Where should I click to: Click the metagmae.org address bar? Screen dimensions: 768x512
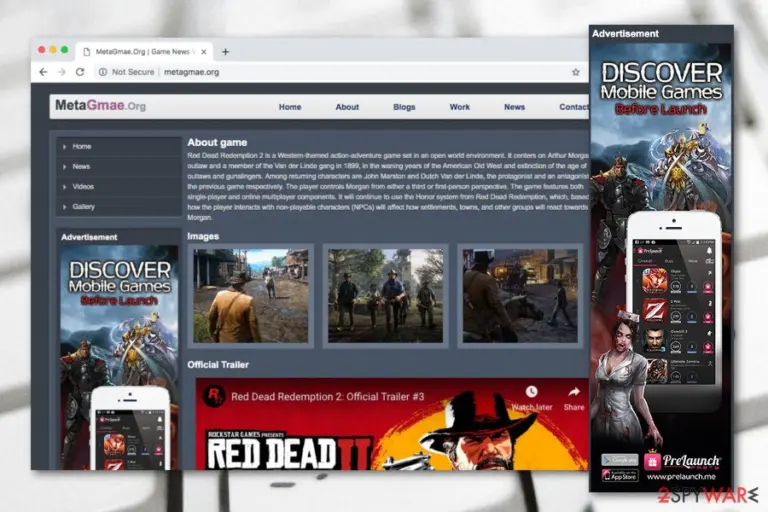click(343, 72)
